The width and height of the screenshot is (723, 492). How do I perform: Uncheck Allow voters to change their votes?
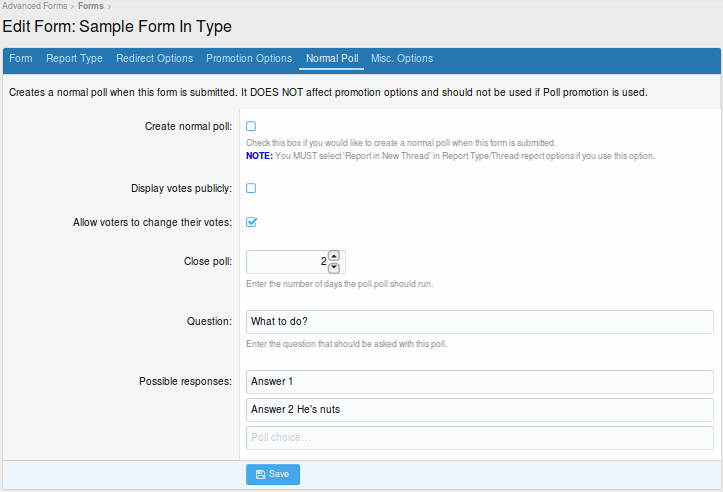pyautogui.click(x=251, y=222)
